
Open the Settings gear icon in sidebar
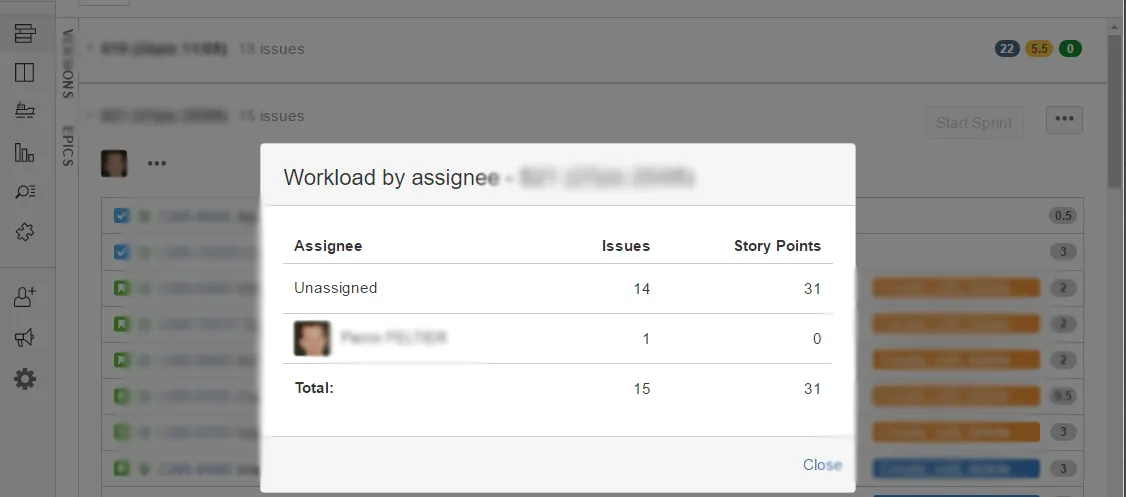pyautogui.click(x=25, y=378)
